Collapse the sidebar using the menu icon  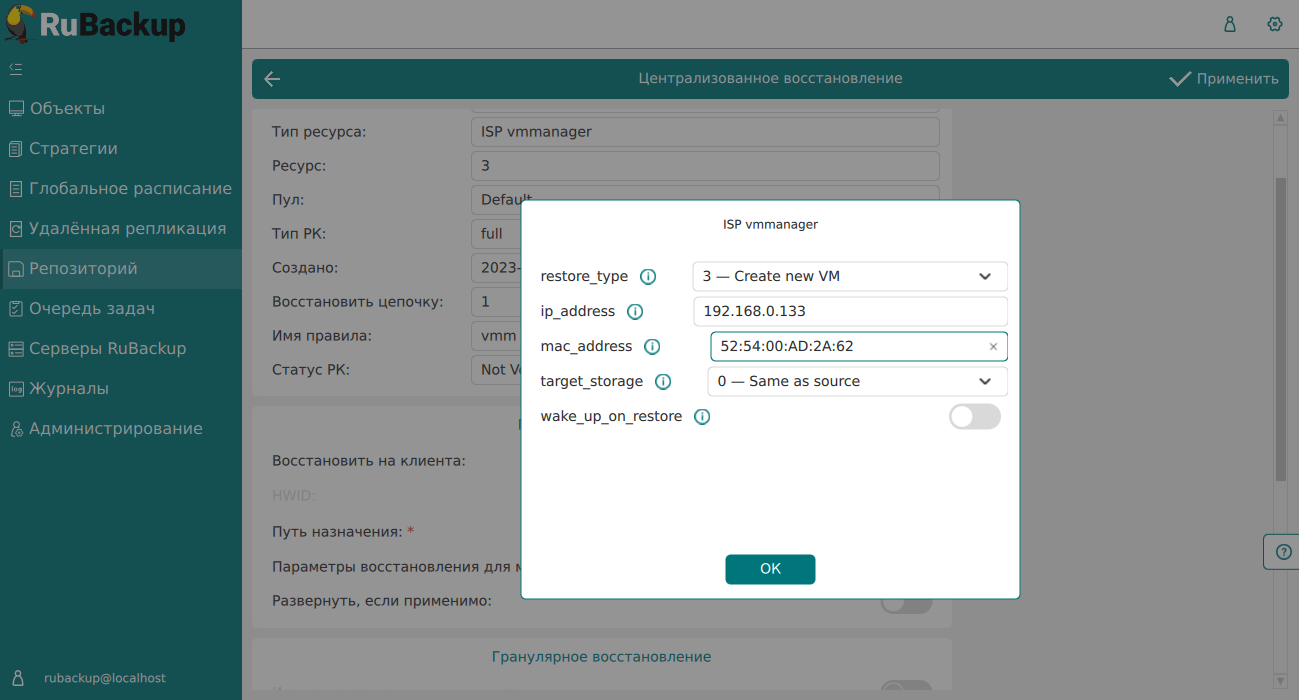[x=15, y=69]
